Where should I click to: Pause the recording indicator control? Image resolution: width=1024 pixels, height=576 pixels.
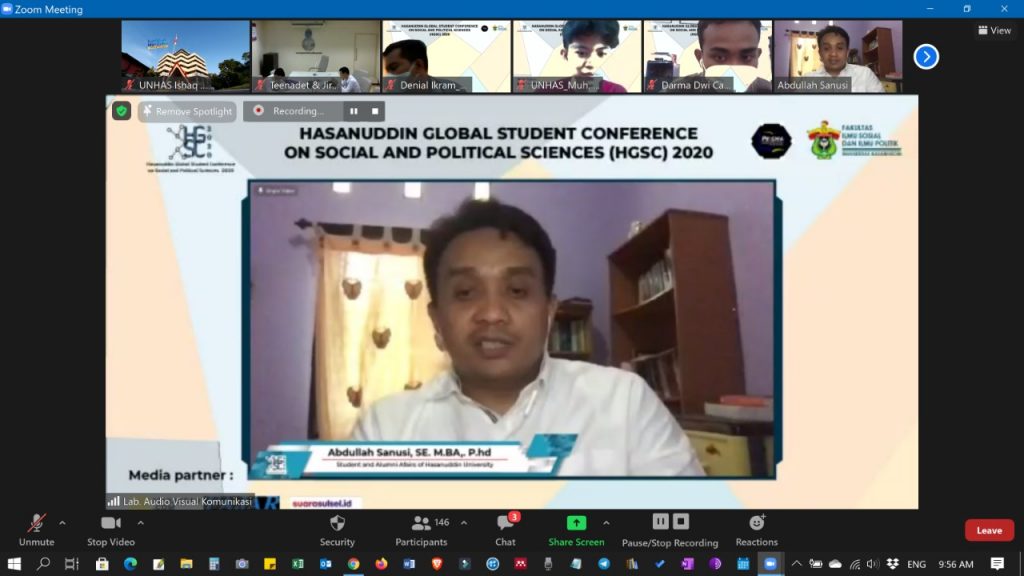click(355, 111)
